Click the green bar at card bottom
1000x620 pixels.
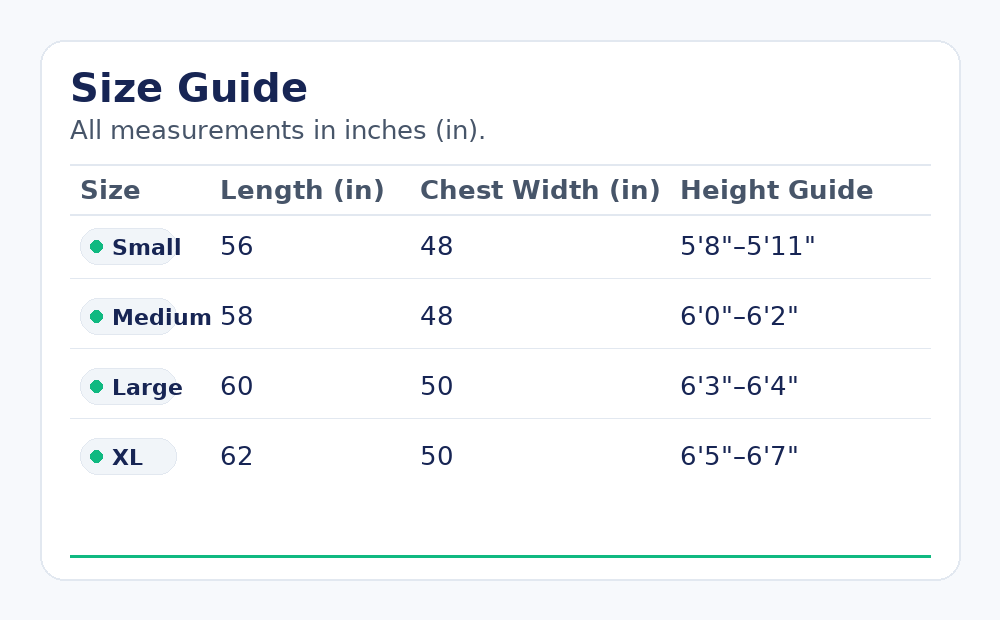(x=500, y=556)
